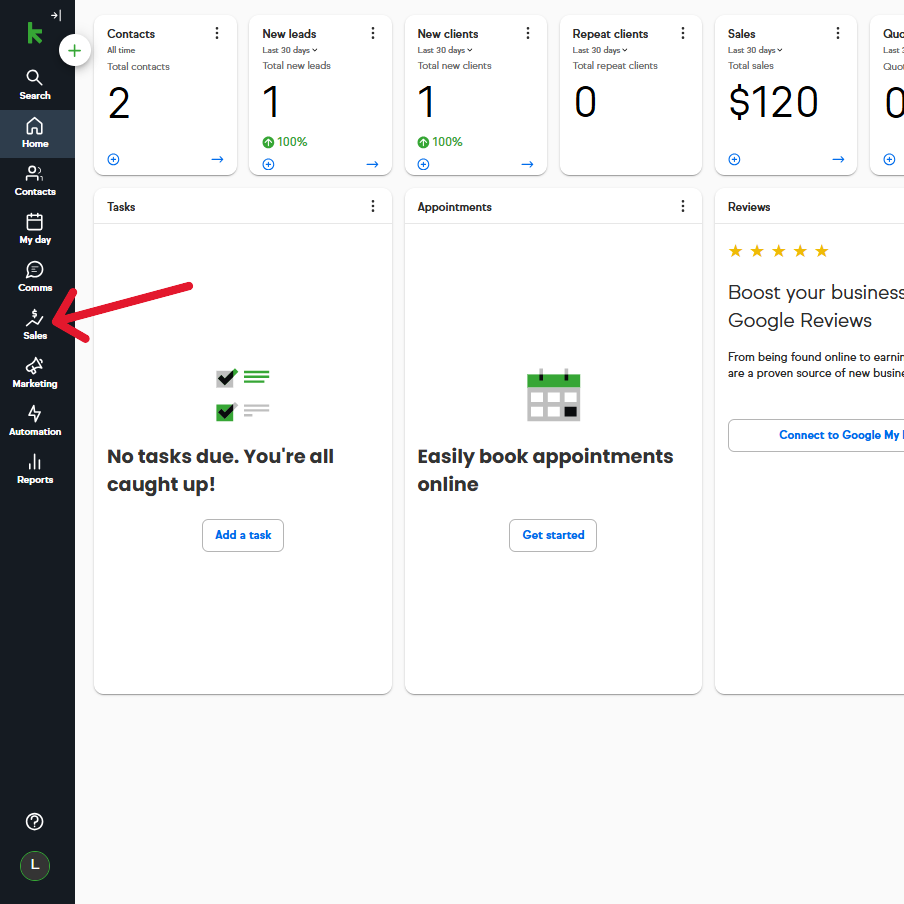This screenshot has height=904, width=904.
Task: Follow the arrow on Contacts card
Action: point(217,159)
